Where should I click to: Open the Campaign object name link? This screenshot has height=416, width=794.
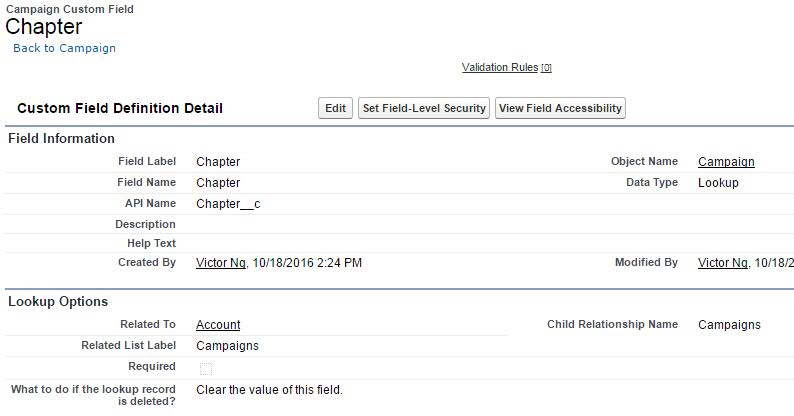point(726,162)
